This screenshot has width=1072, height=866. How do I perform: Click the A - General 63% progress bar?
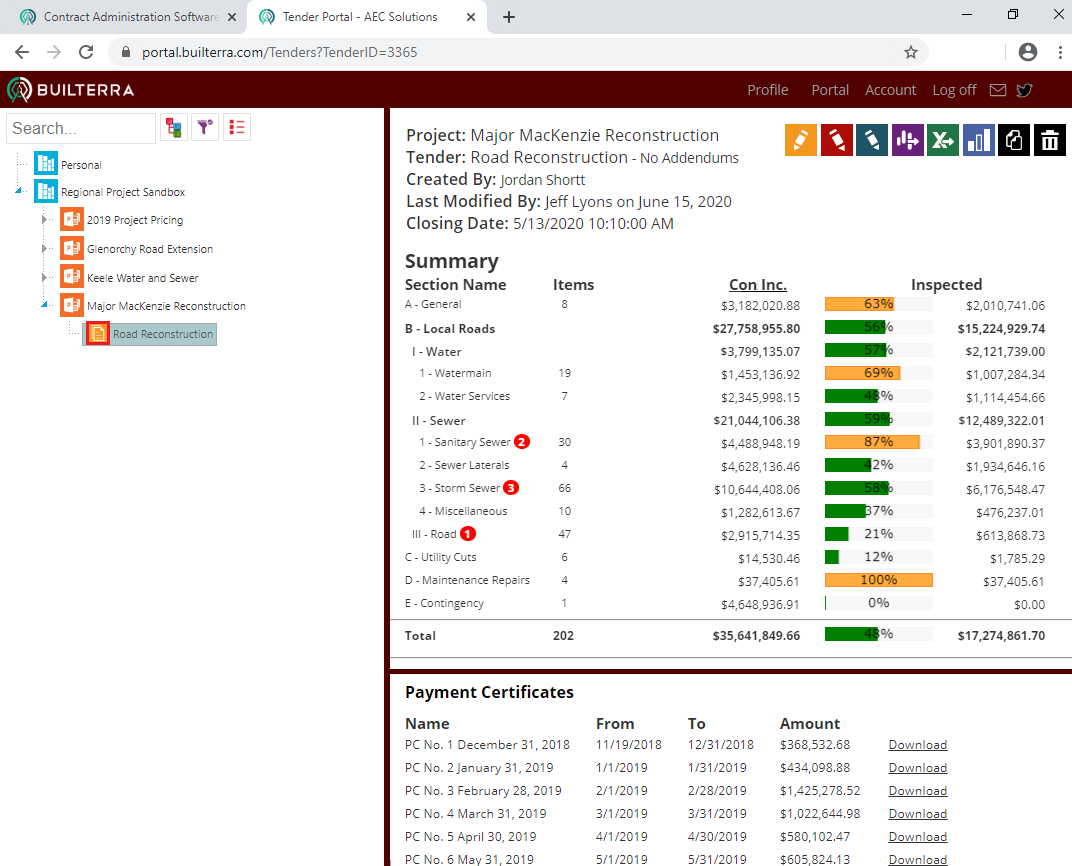(x=879, y=304)
